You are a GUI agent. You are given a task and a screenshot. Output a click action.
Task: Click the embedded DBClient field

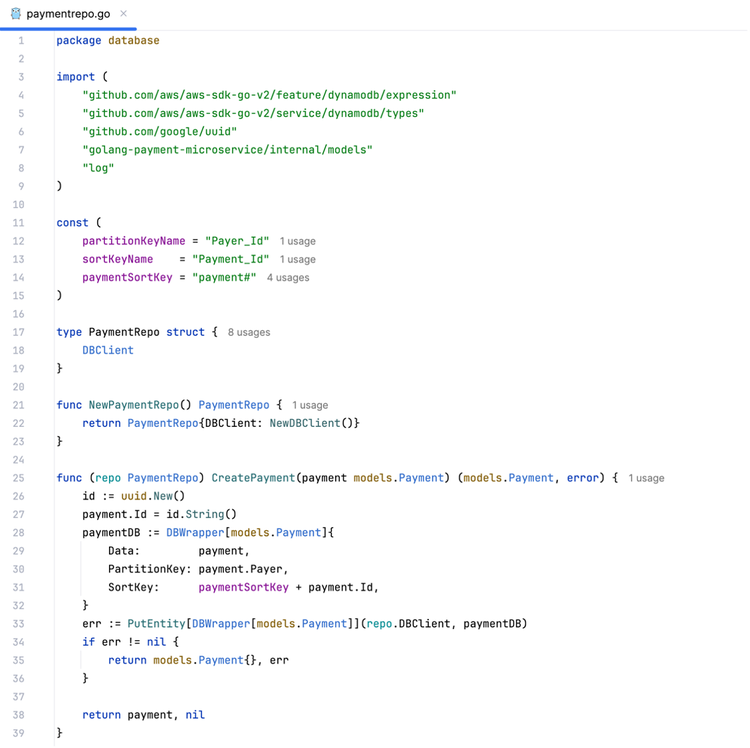108,350
